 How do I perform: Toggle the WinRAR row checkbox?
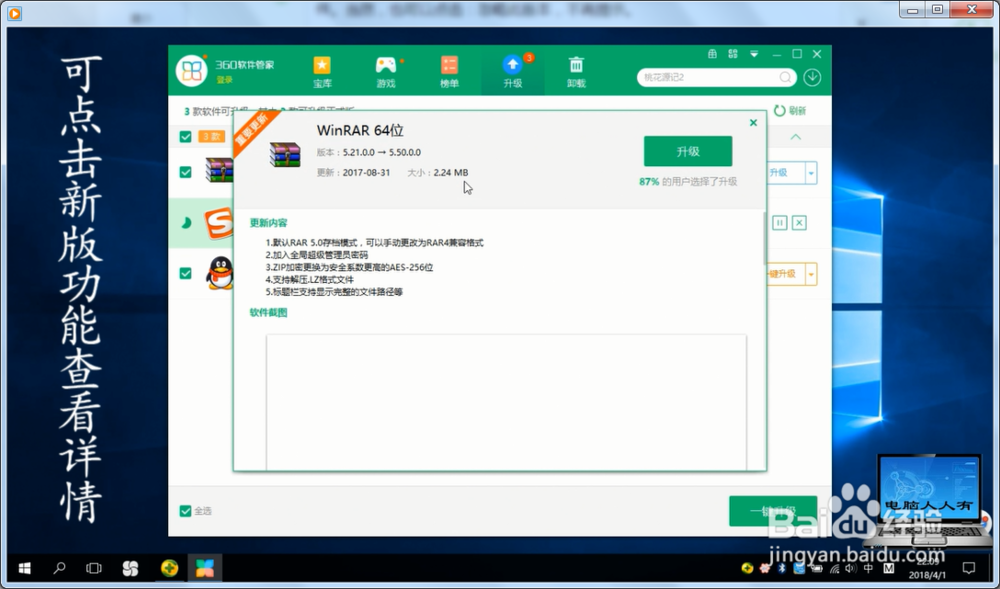coord(186,172)
